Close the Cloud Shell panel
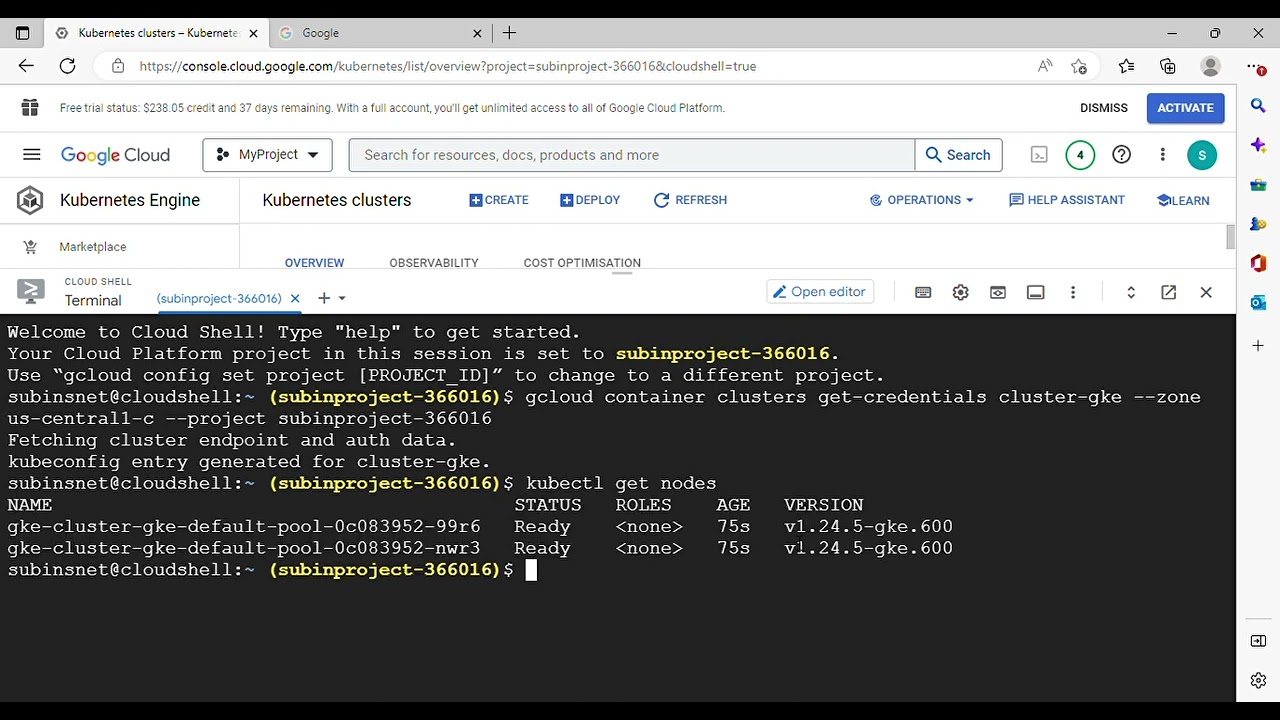The image size is (1280, 720). 1206,292
